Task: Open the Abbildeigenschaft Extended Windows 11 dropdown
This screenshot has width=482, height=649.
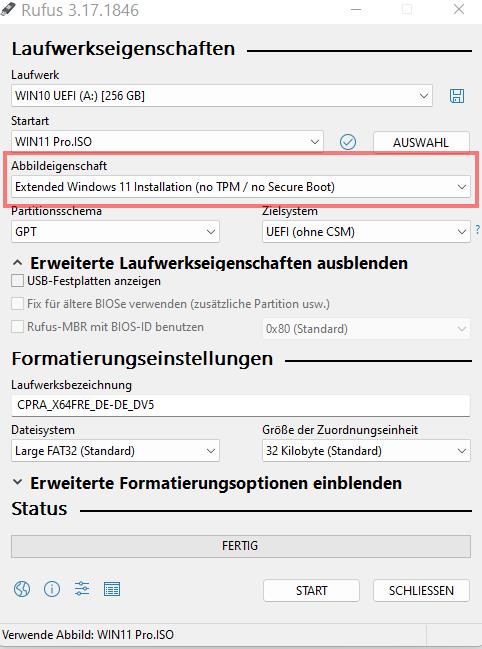Action: [x=241, y=187]
